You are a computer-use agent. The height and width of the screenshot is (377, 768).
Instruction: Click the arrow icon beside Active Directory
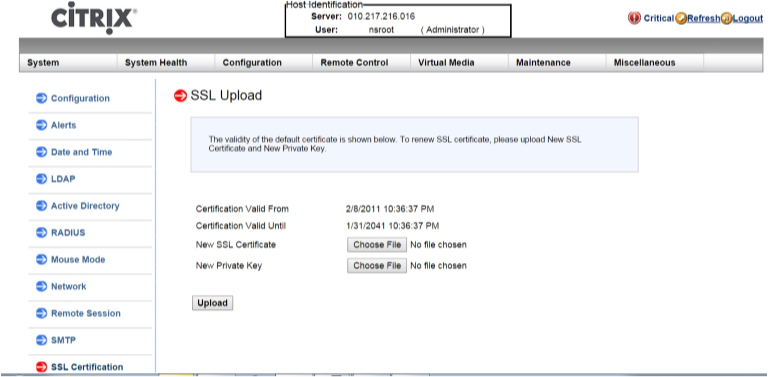coord(42,206)
